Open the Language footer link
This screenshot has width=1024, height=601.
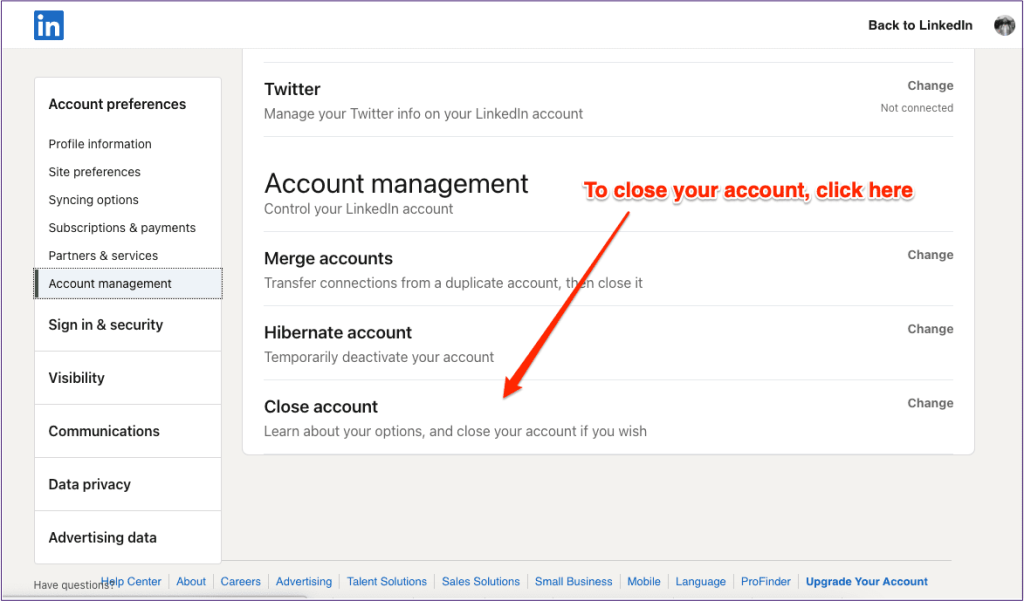(700, 581)
